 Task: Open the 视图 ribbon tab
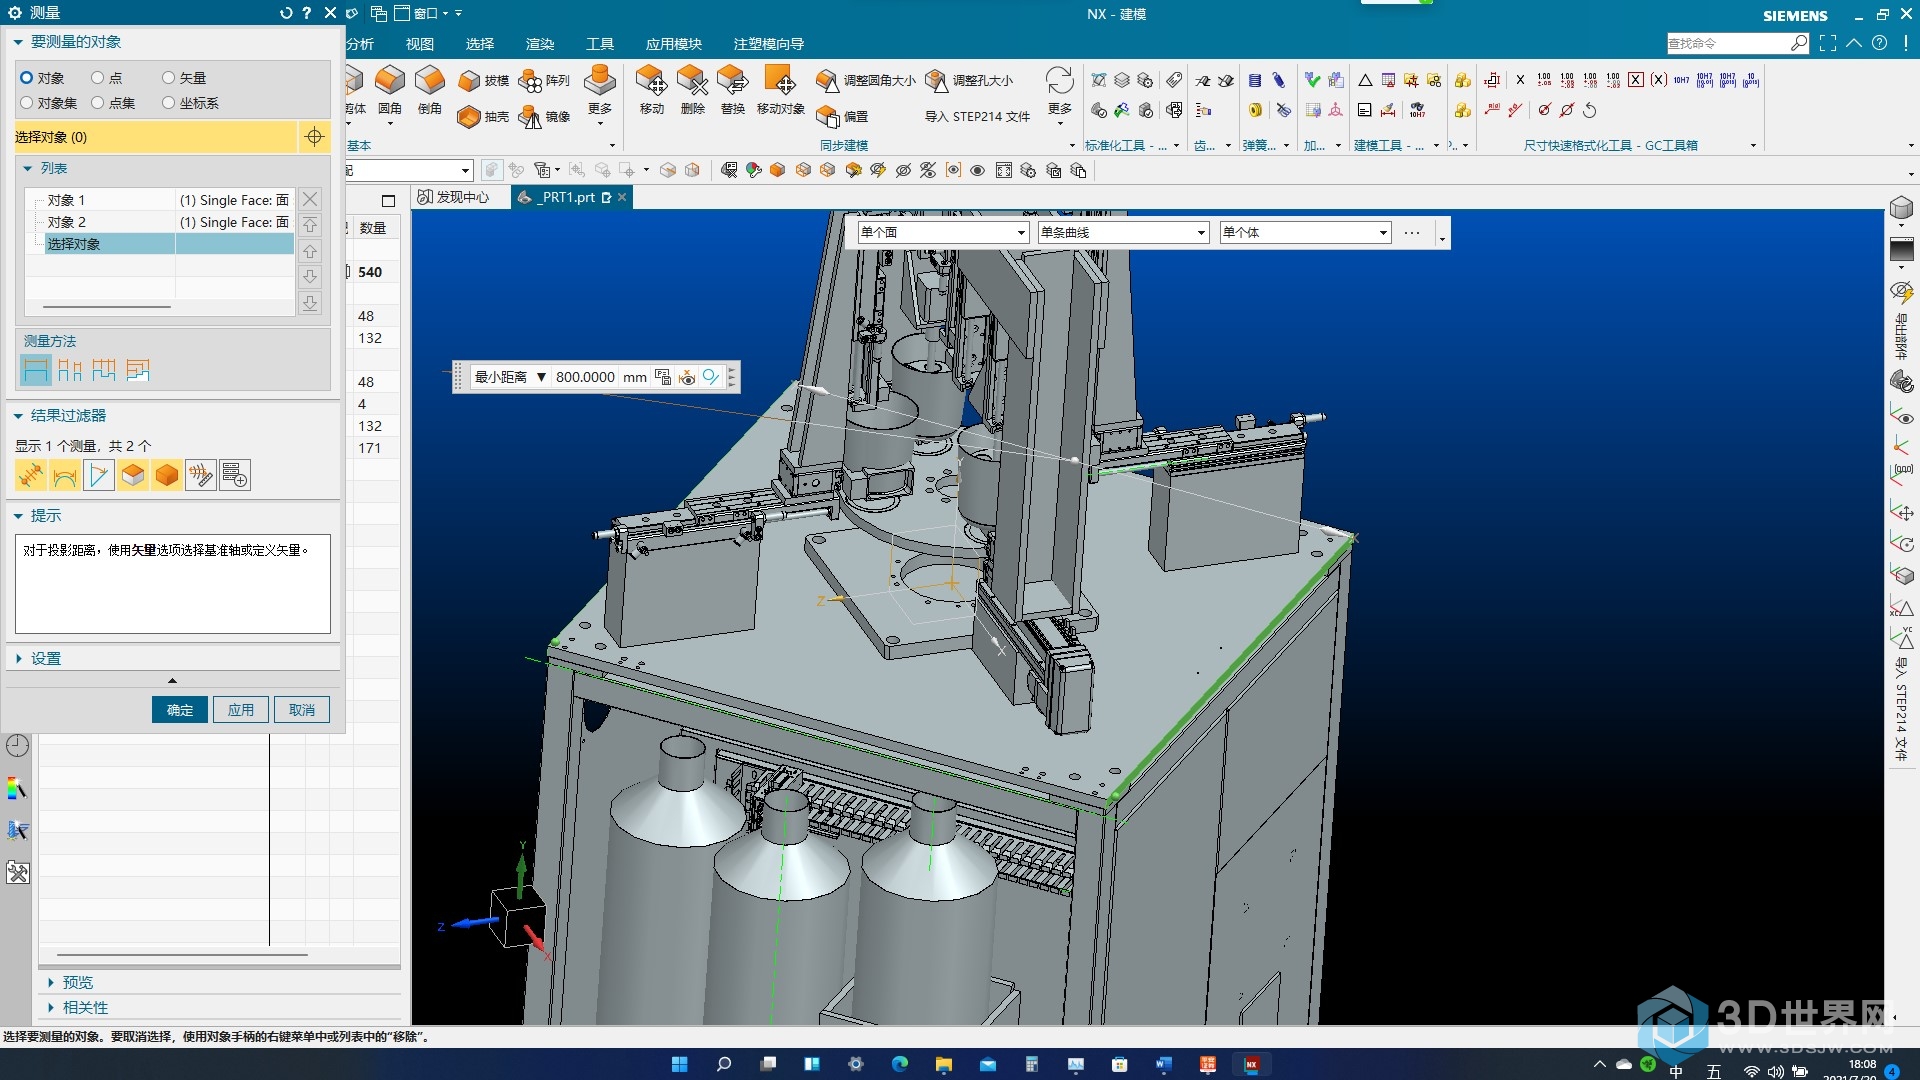420,44
